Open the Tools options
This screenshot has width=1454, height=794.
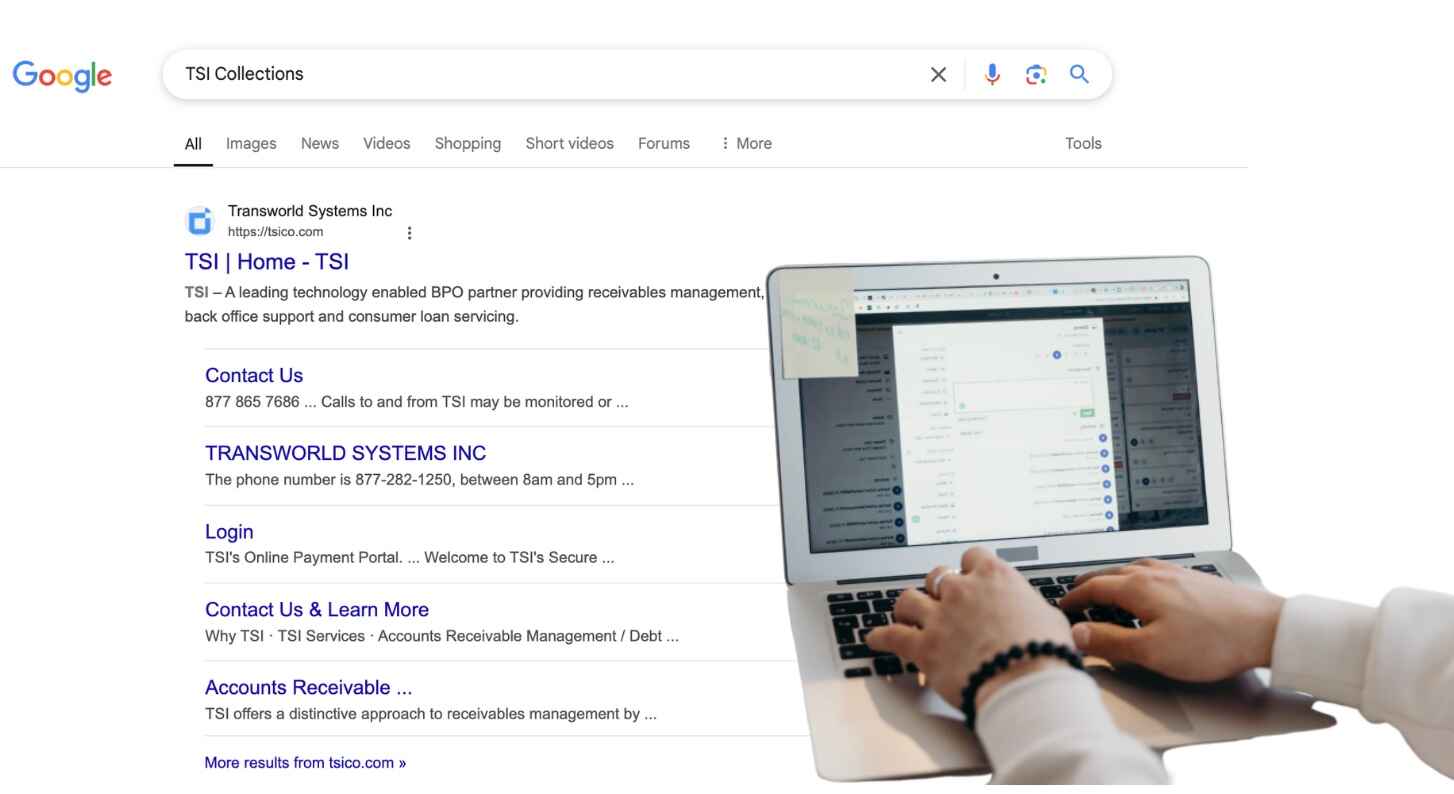pyautogui.click(x=1083, y=144)
